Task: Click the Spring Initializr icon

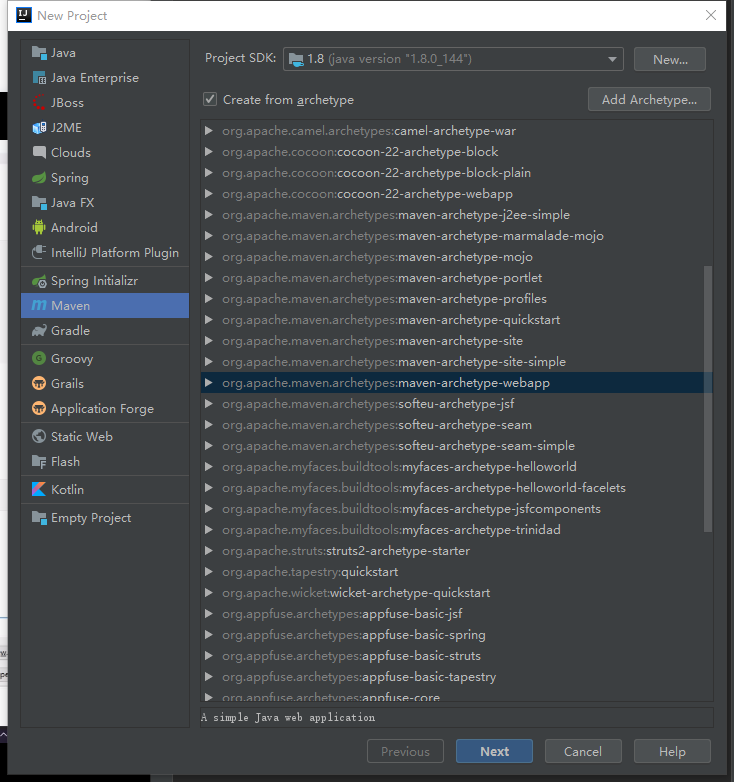Action: point(39,281)
